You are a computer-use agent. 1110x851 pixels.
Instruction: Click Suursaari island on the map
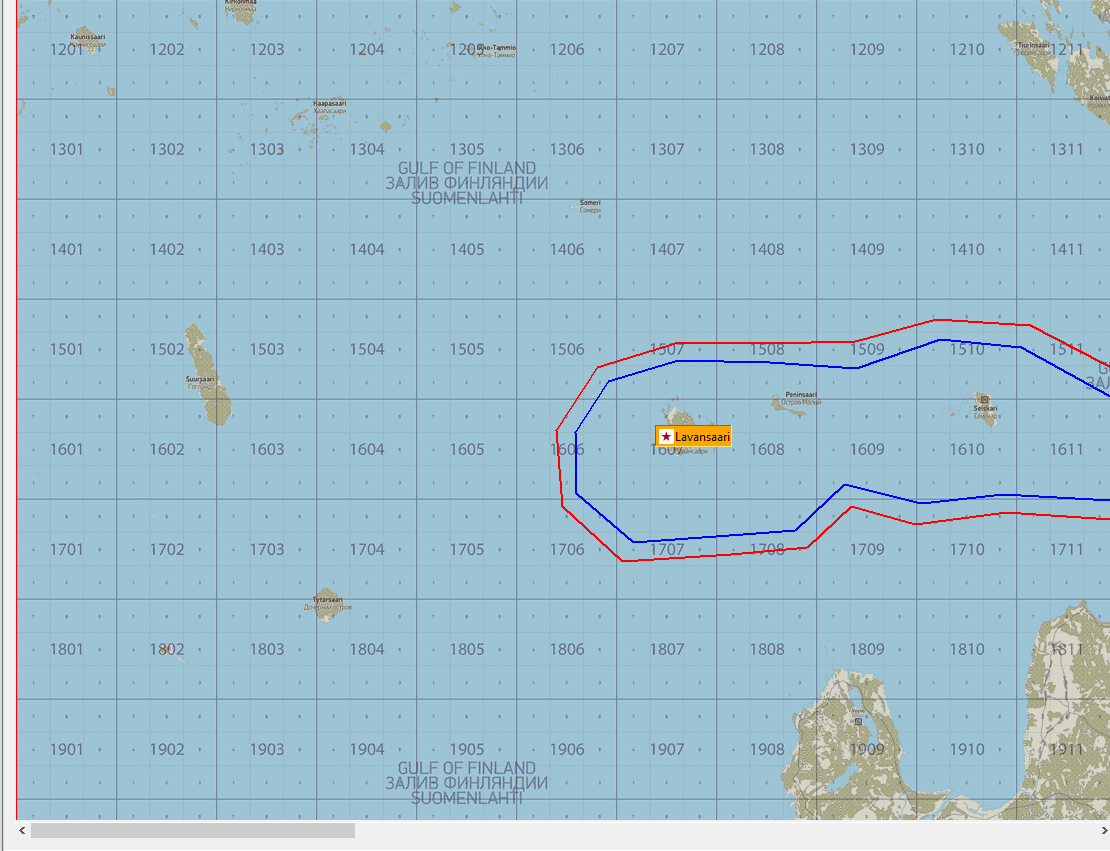(211, 378)
